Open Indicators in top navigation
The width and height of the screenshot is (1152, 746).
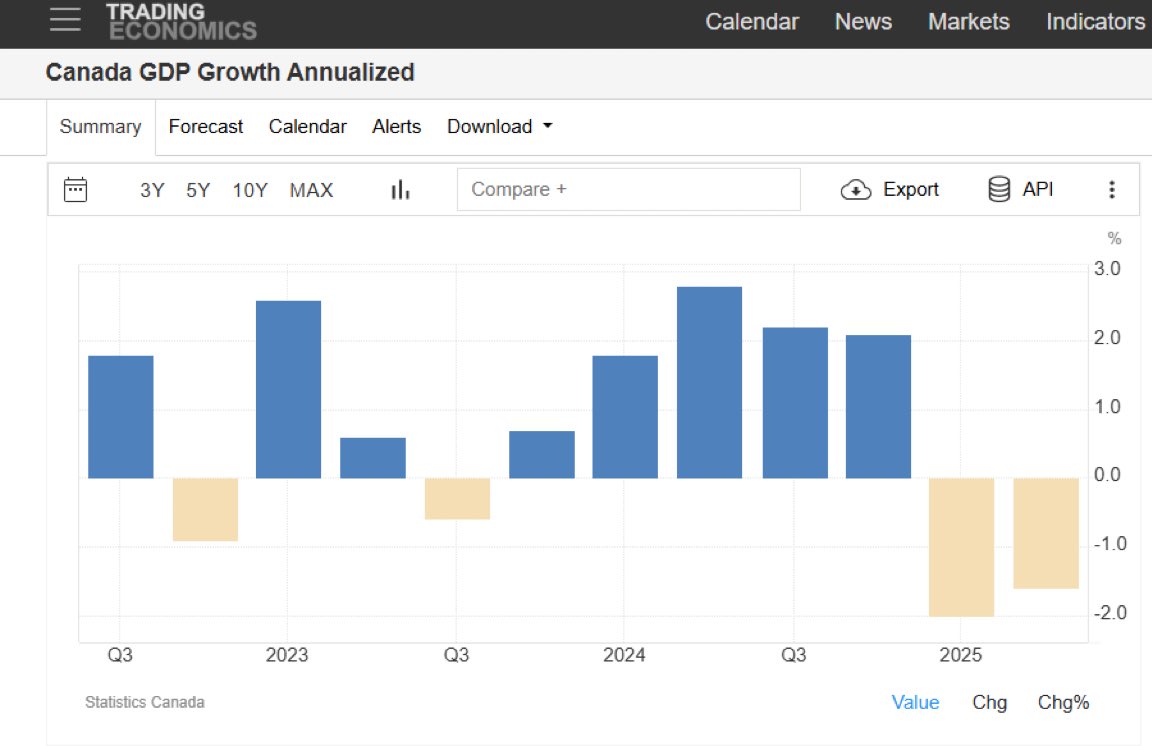1095,21
